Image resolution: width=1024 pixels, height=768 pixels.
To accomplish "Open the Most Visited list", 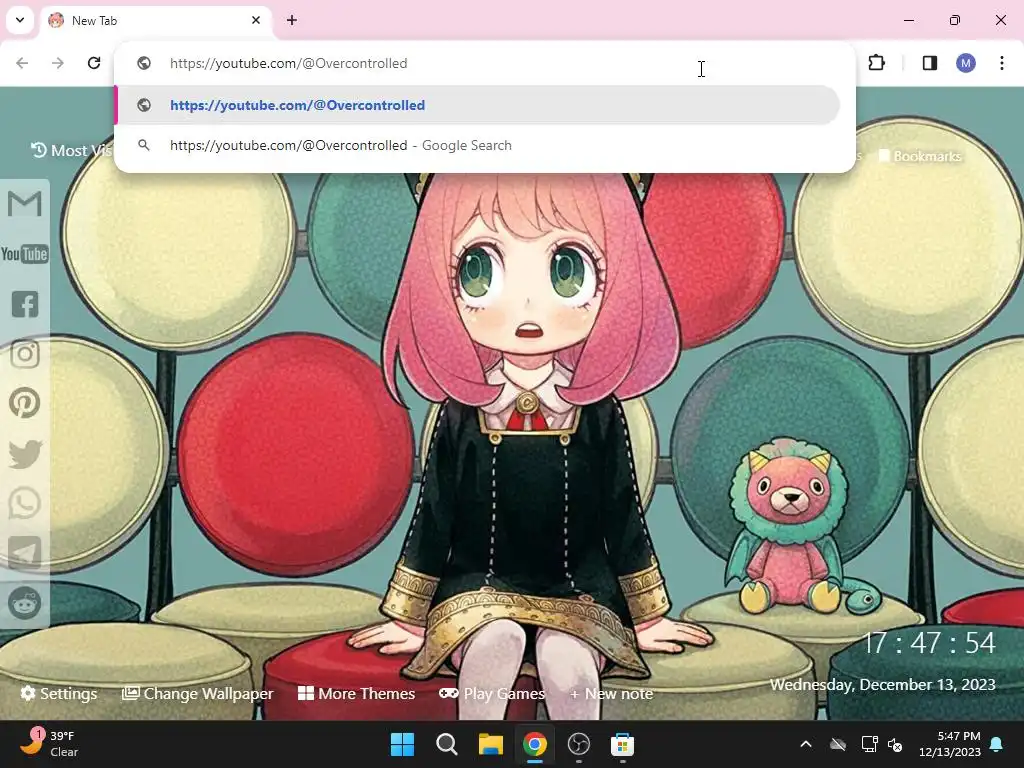I will click(72, 150).
